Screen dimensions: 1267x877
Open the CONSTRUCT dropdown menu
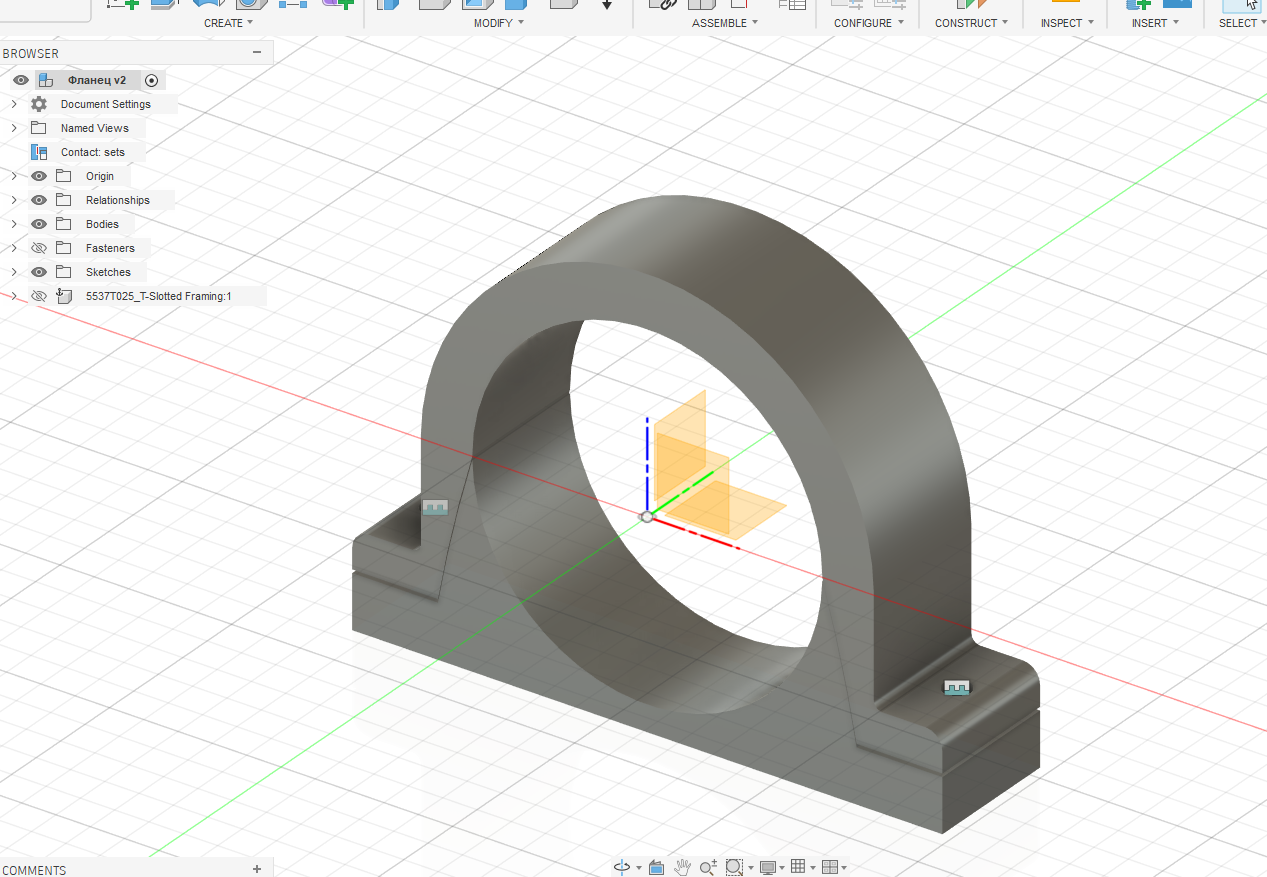click(971, 23)
